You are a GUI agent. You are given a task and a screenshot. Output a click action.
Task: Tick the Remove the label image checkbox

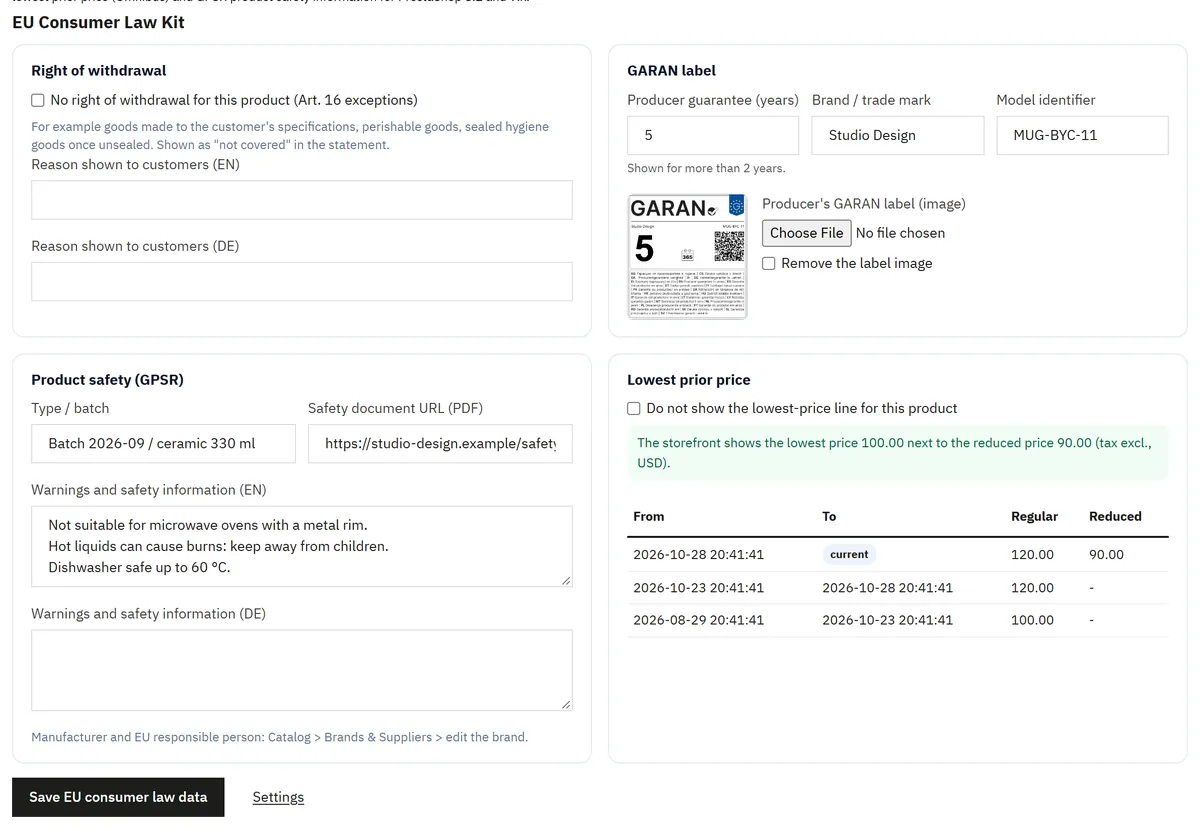click(769, 263)
